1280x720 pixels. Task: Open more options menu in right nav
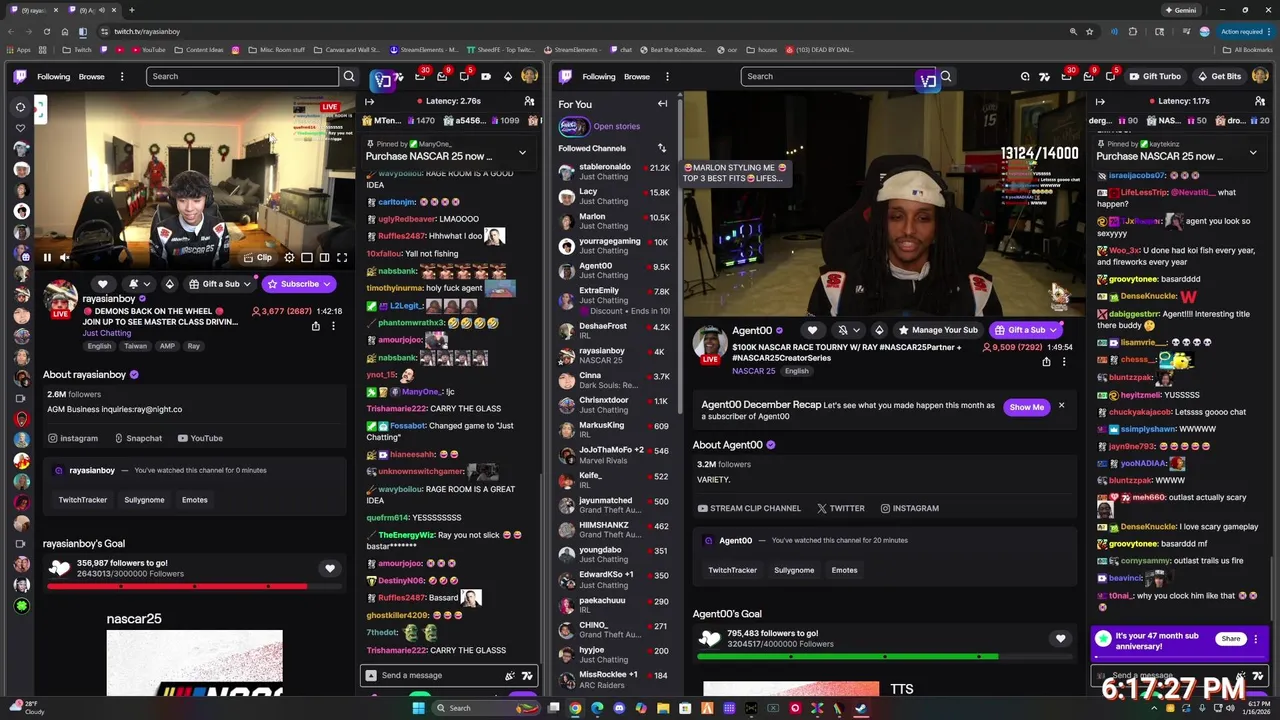pos(667,76)
